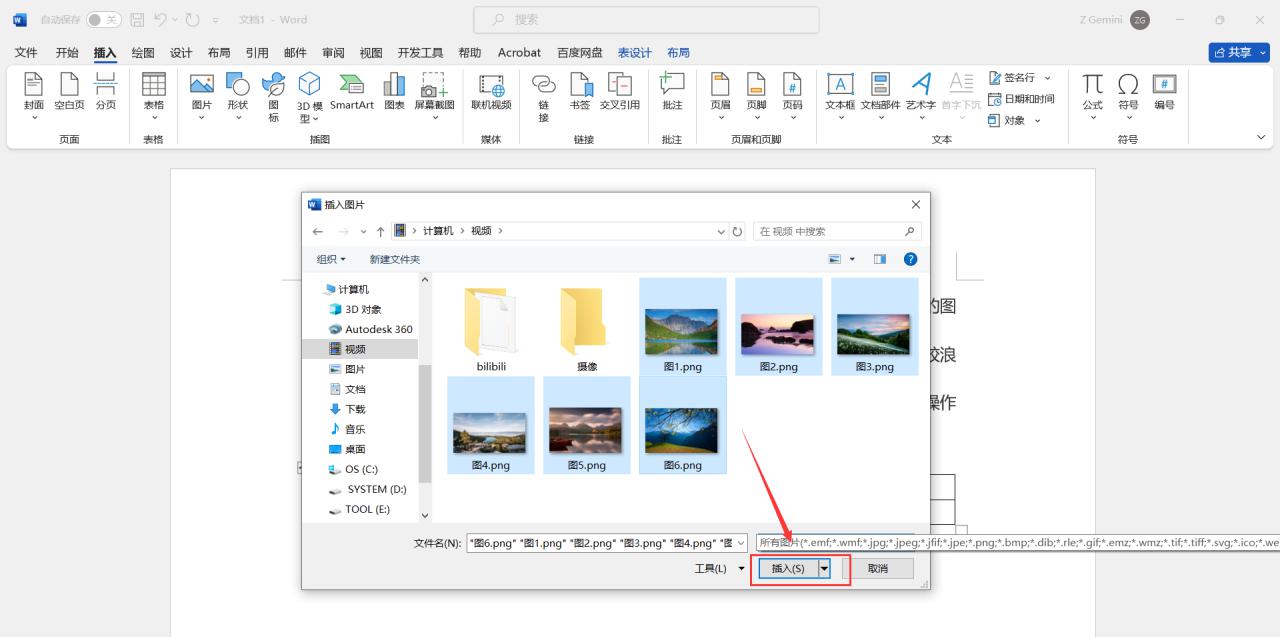Expand the Organize (组织) menu
Image resolution: width=1280 pixels, height=637 pixels.
coord(331,259)
